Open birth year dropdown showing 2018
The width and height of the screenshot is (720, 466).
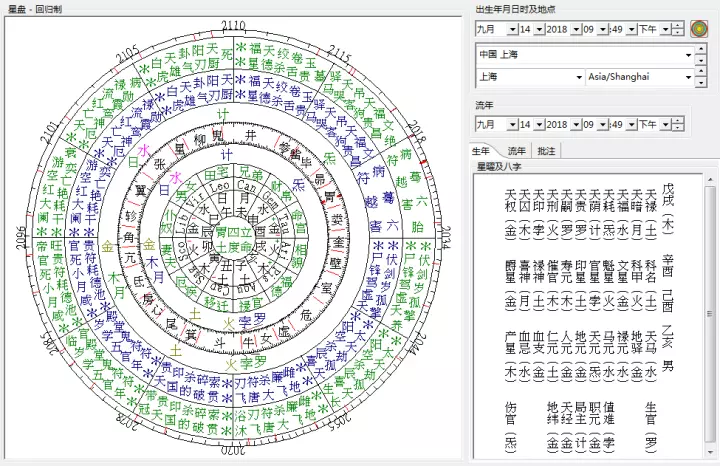[x=576, y=30]
